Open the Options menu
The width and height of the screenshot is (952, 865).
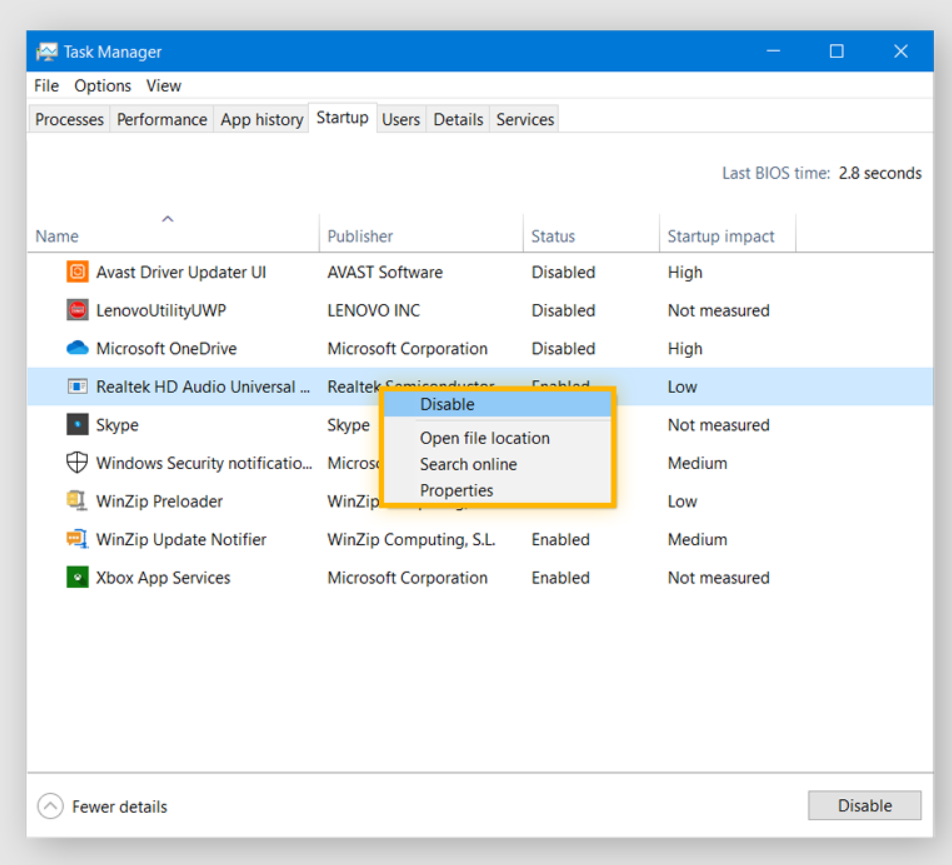103,86
